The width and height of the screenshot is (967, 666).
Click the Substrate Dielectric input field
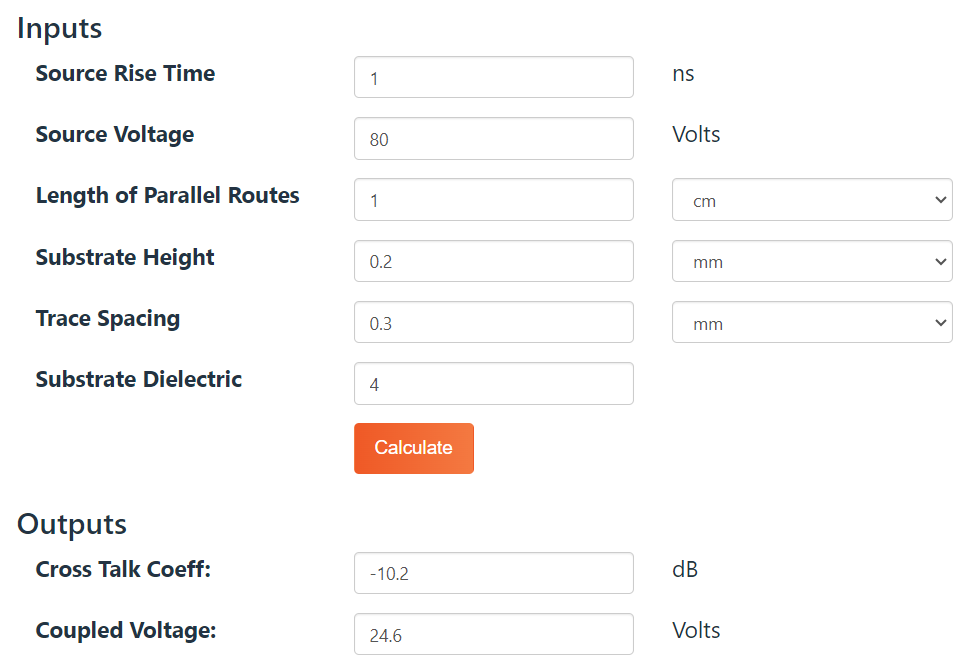[x=493, y=384]
